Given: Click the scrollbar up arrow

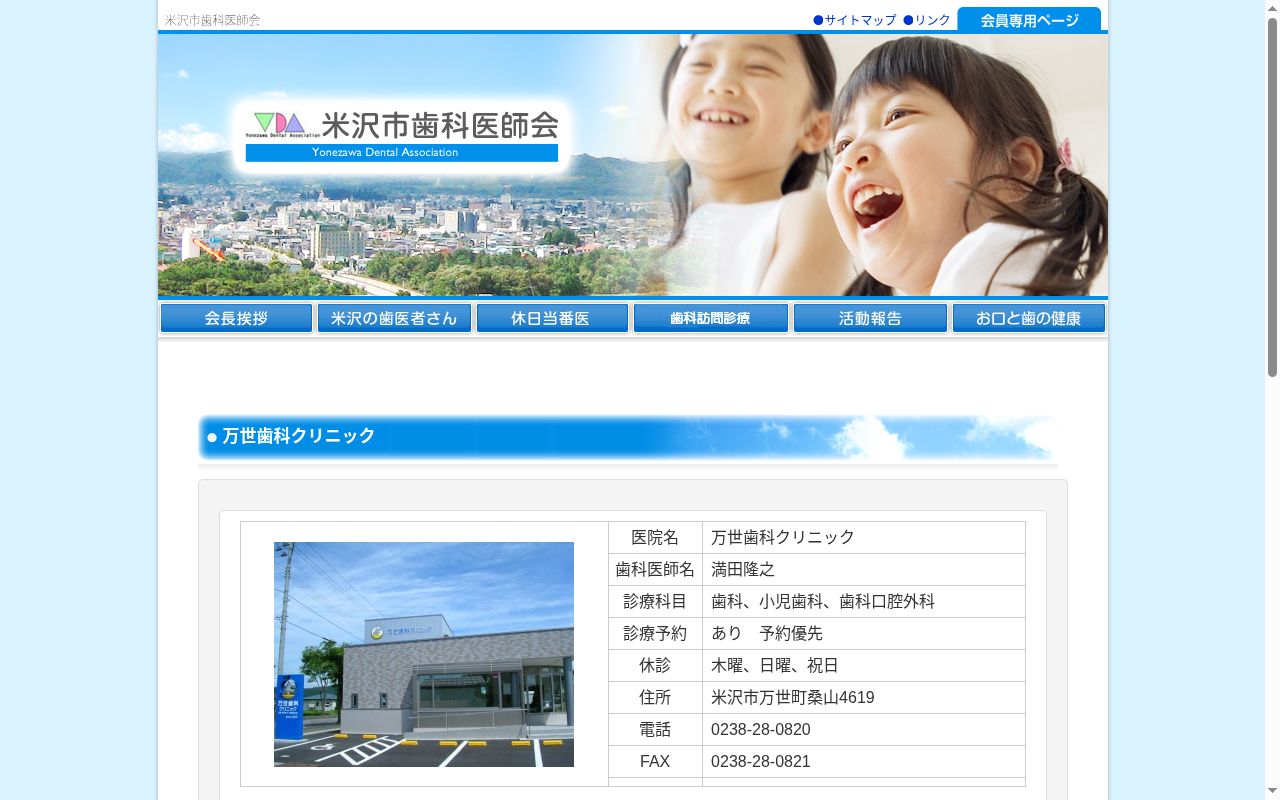Looking at the screenshot, I should pyautogui.click(x=1272, y=8).
